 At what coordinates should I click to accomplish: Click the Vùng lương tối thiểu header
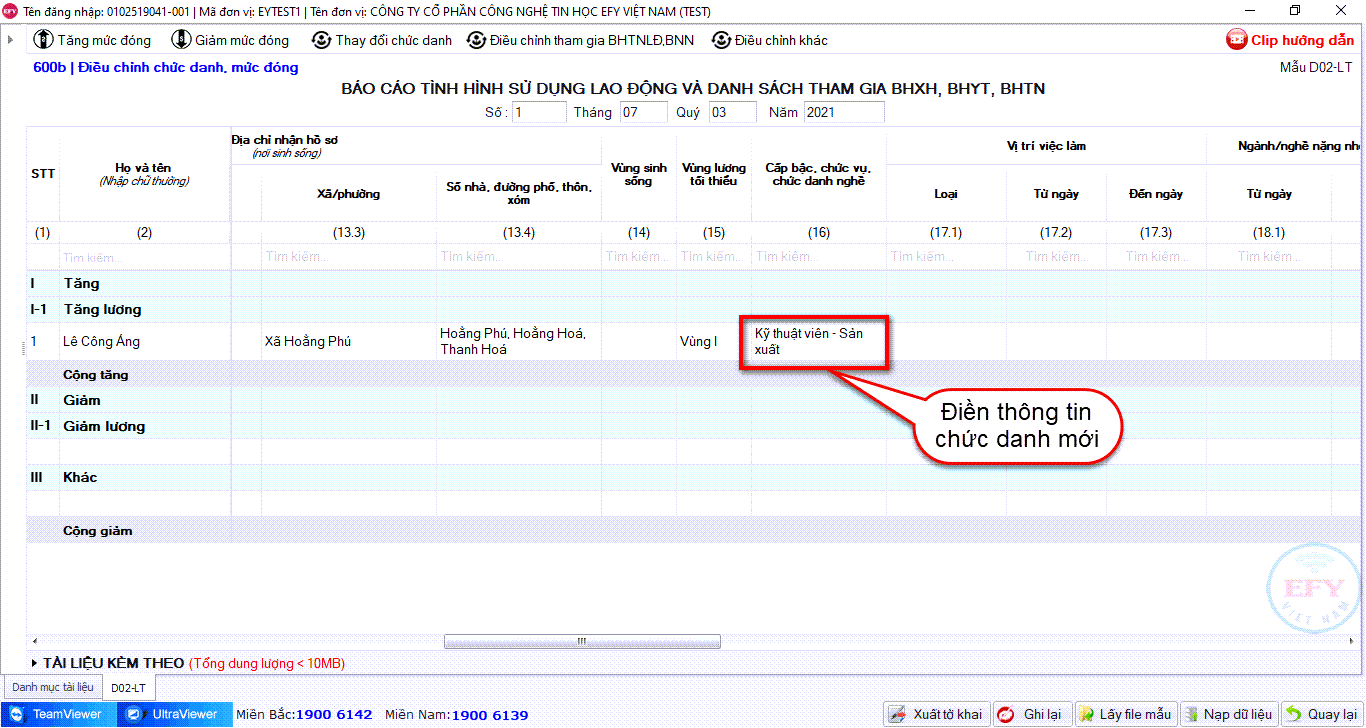713,174
